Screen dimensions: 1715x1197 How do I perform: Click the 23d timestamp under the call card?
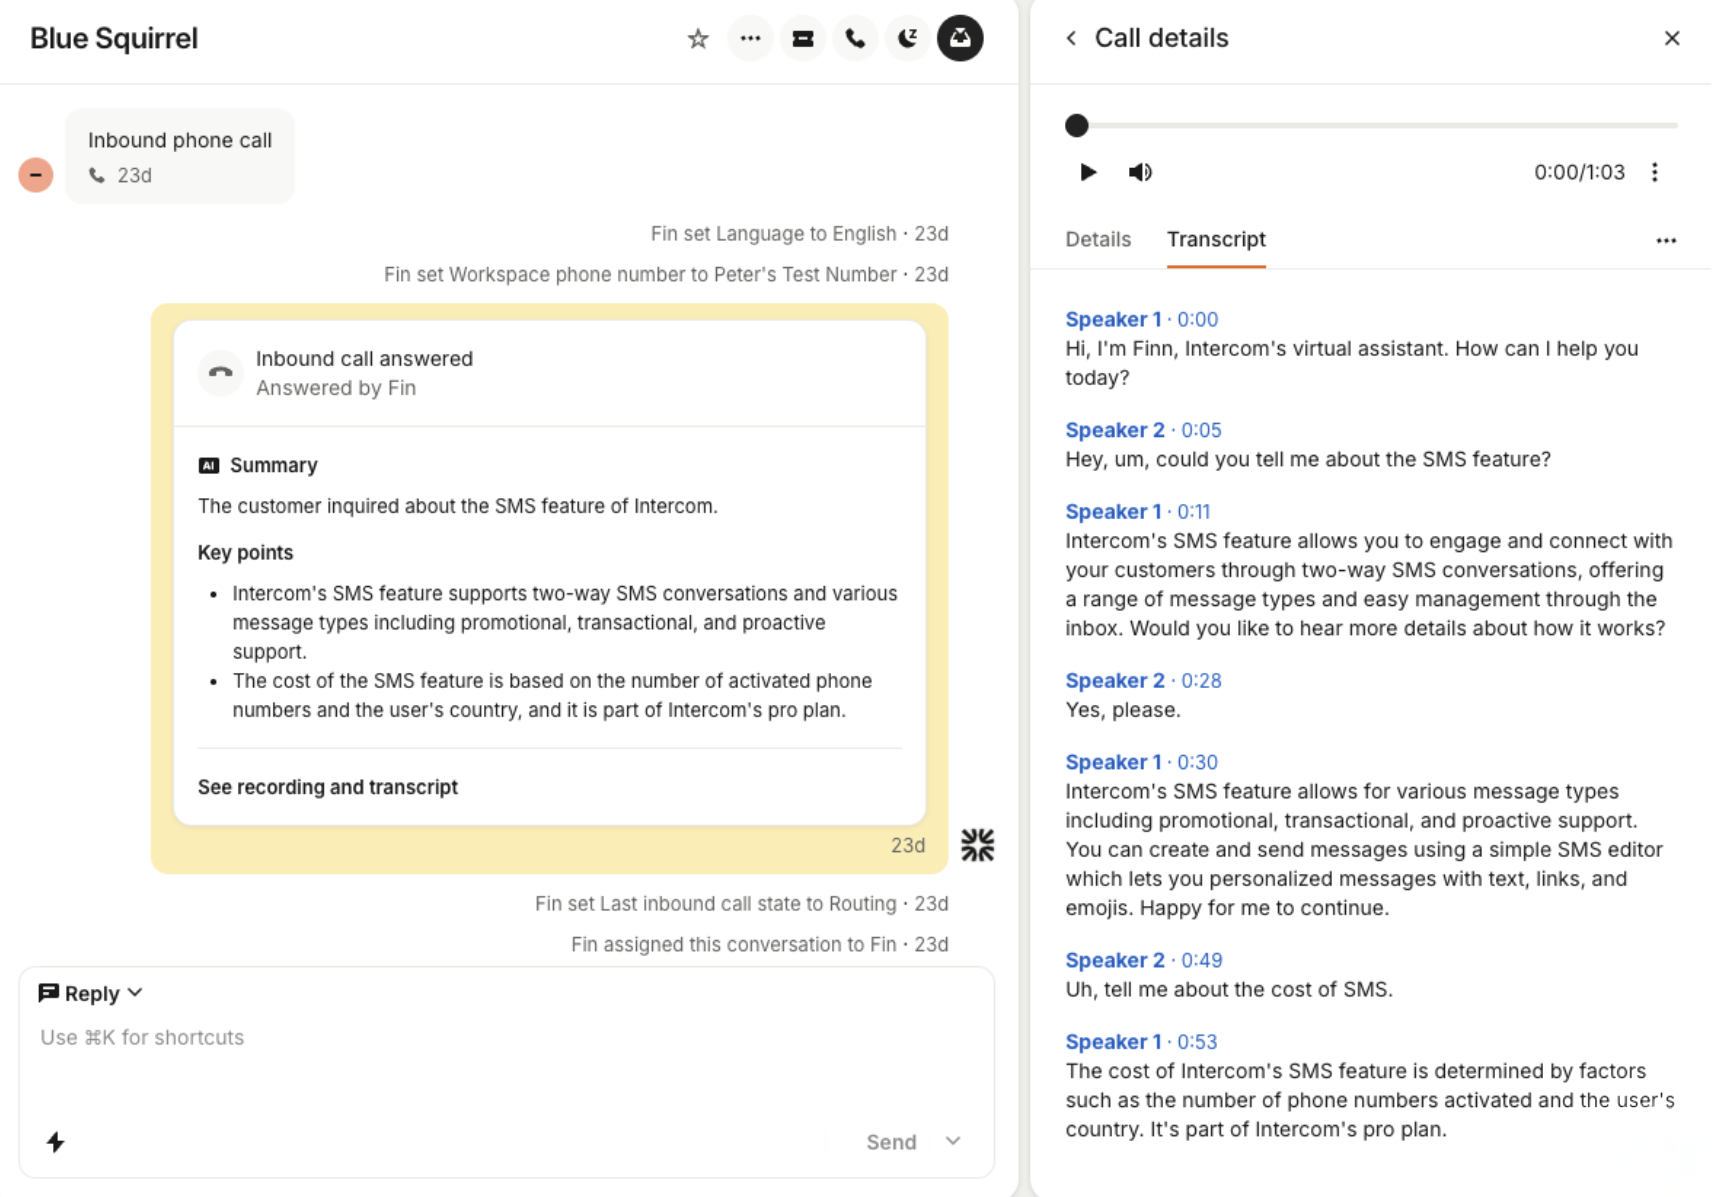click(x=907, y=846)
